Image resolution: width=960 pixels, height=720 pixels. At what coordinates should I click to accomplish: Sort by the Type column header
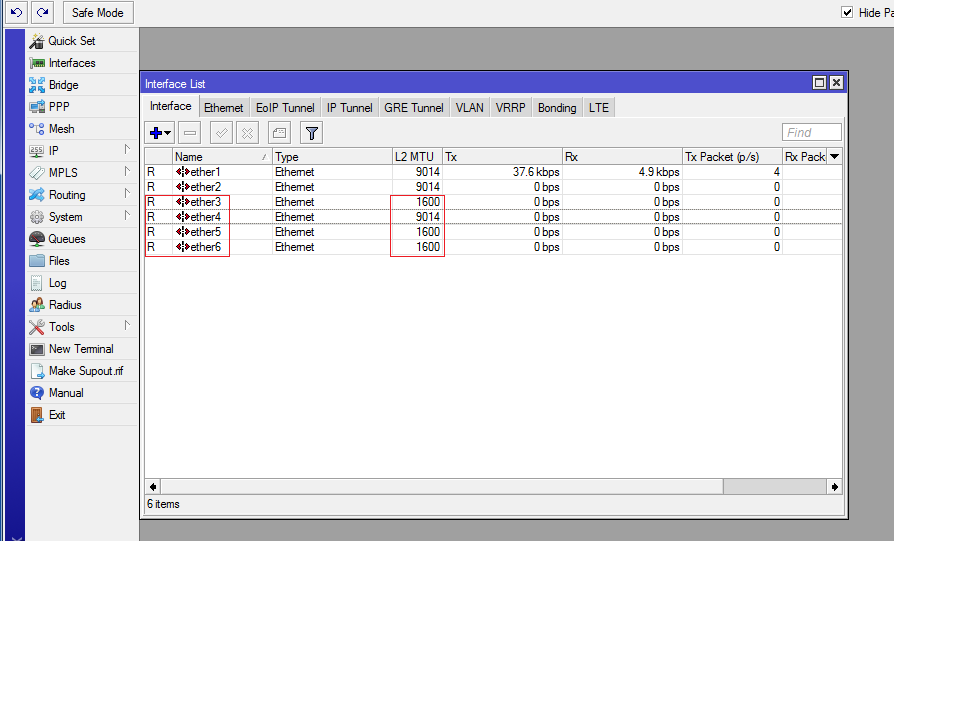pos(332,157)
